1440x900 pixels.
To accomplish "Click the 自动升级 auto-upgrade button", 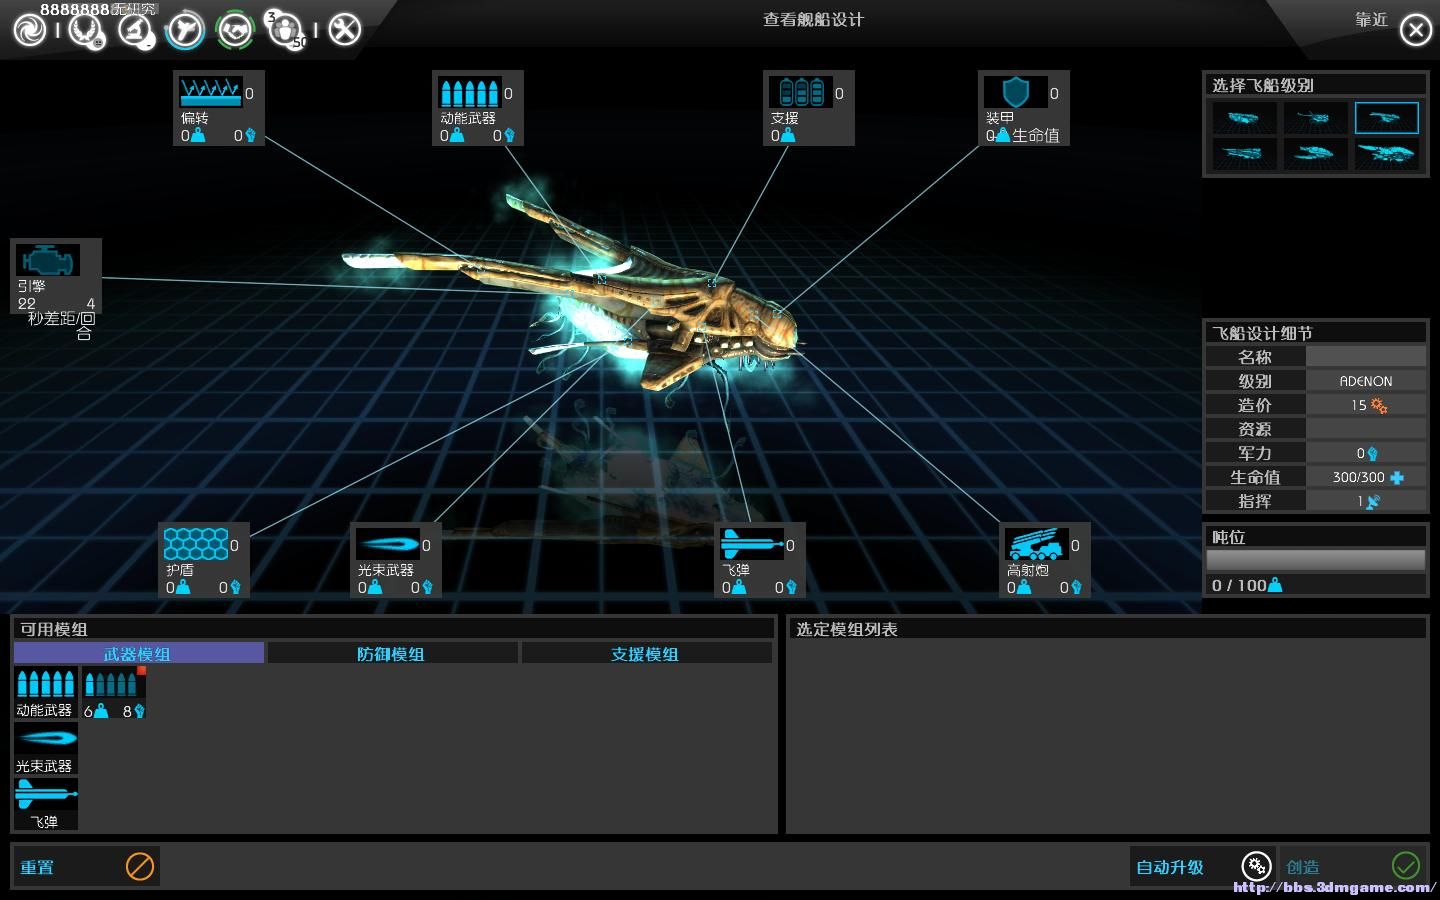I will 1202,866.
